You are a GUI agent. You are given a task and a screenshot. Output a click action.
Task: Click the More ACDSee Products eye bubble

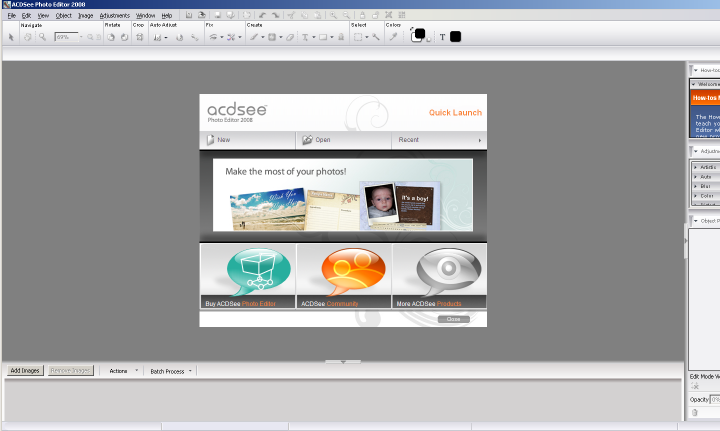pos(439,271)
